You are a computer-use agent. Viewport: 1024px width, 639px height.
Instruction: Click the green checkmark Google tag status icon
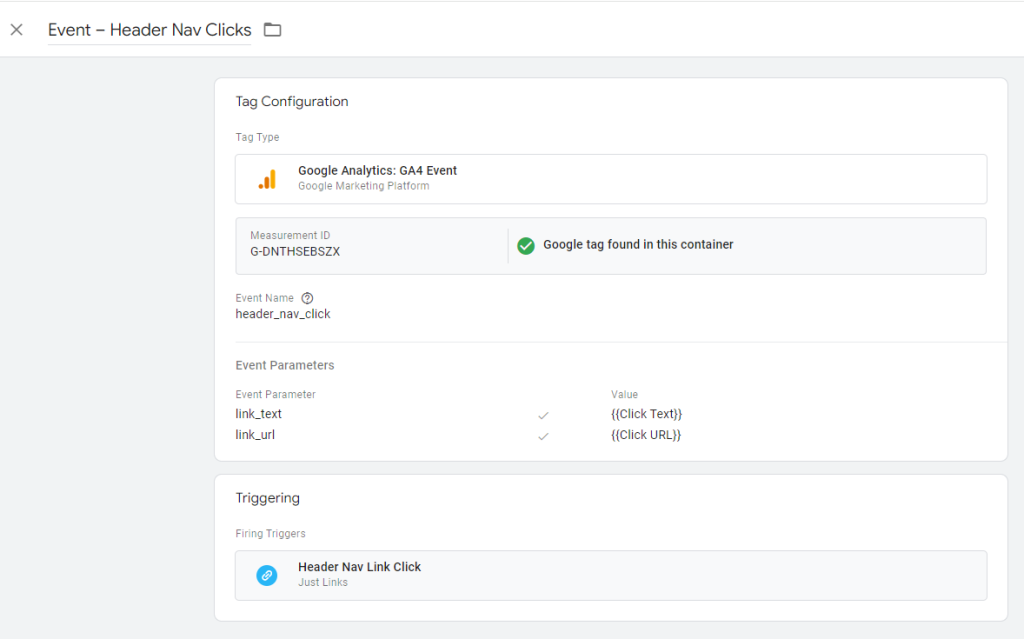pos(526,246)
